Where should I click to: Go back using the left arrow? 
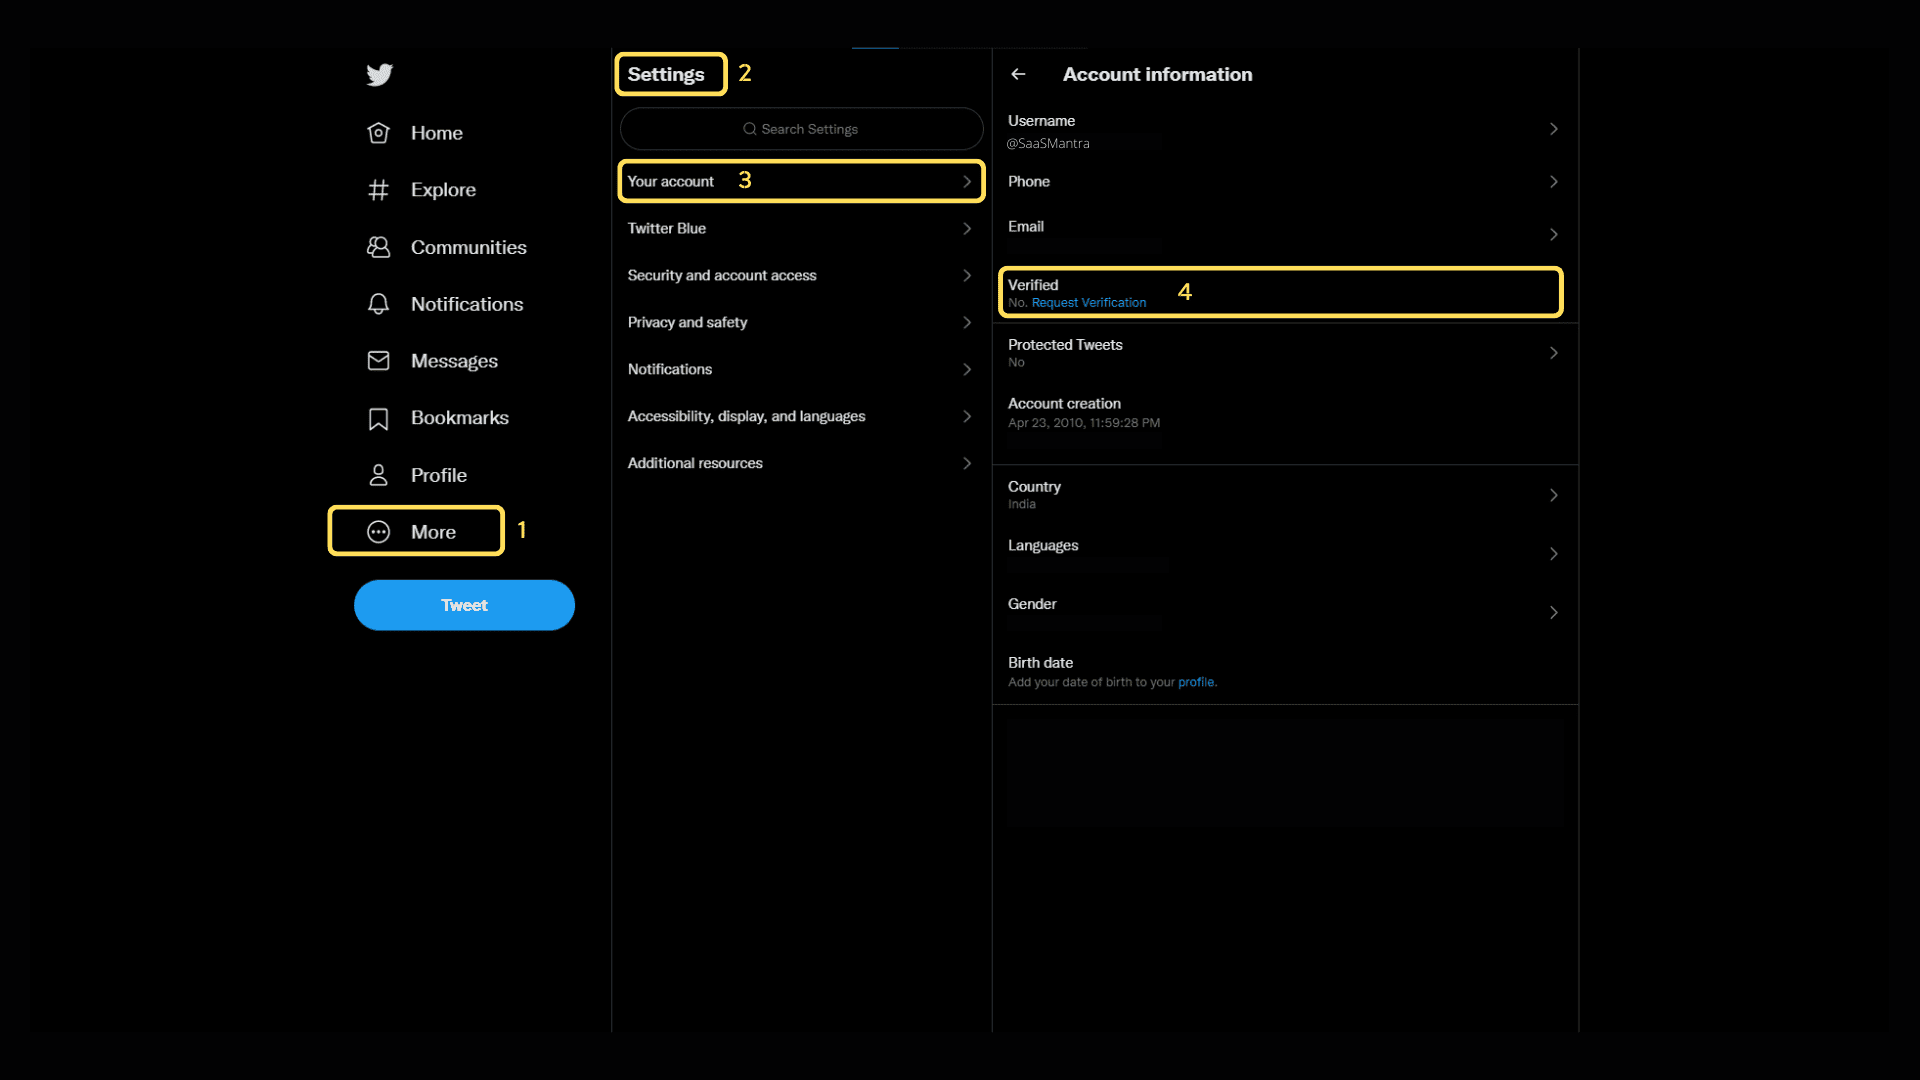(x=1018, y=74)
